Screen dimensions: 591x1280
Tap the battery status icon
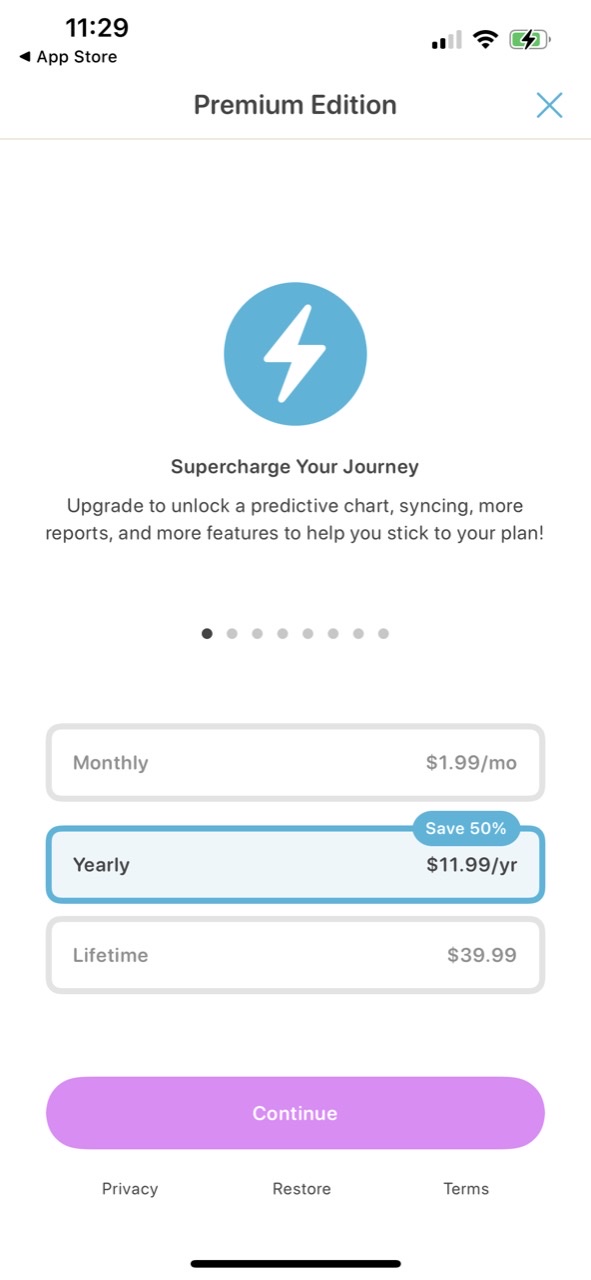pyautogui.click(x=530, y=40)
